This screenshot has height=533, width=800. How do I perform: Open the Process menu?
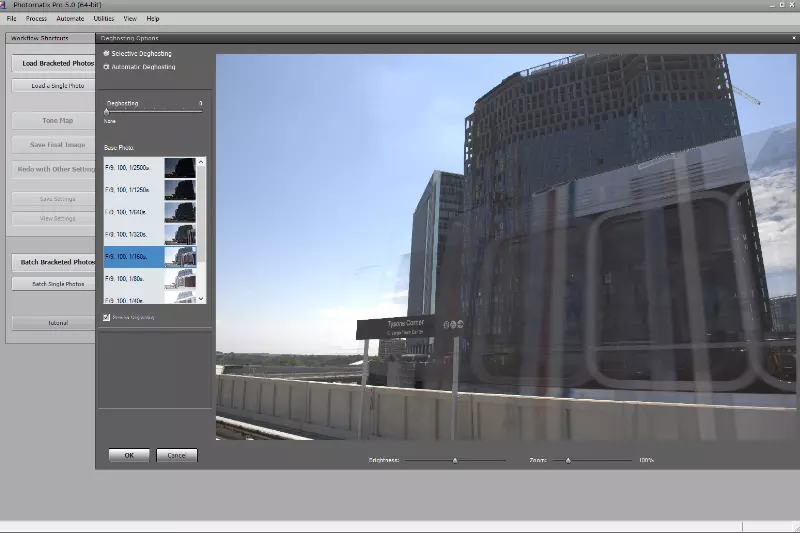pyautogui.click(x=36, y=19)
